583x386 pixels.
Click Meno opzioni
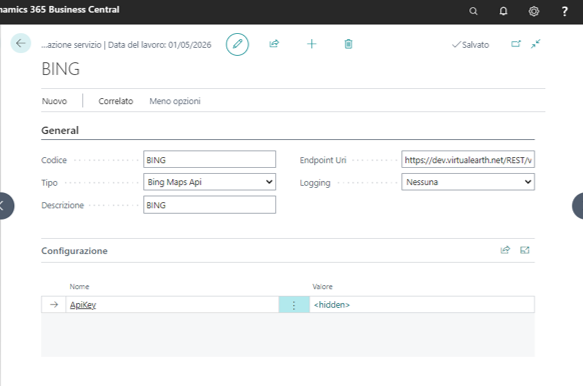pyautogui.click(x=175, y=101)
